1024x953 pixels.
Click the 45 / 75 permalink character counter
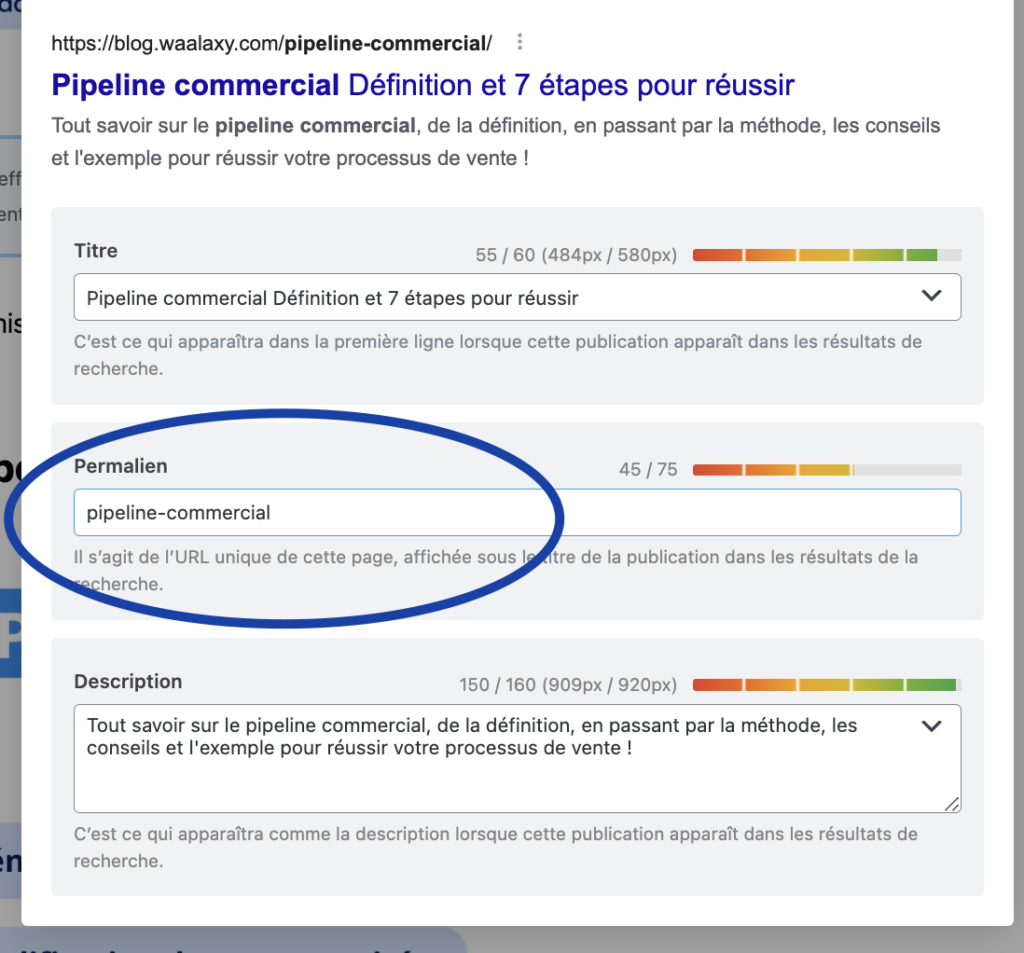648,470
